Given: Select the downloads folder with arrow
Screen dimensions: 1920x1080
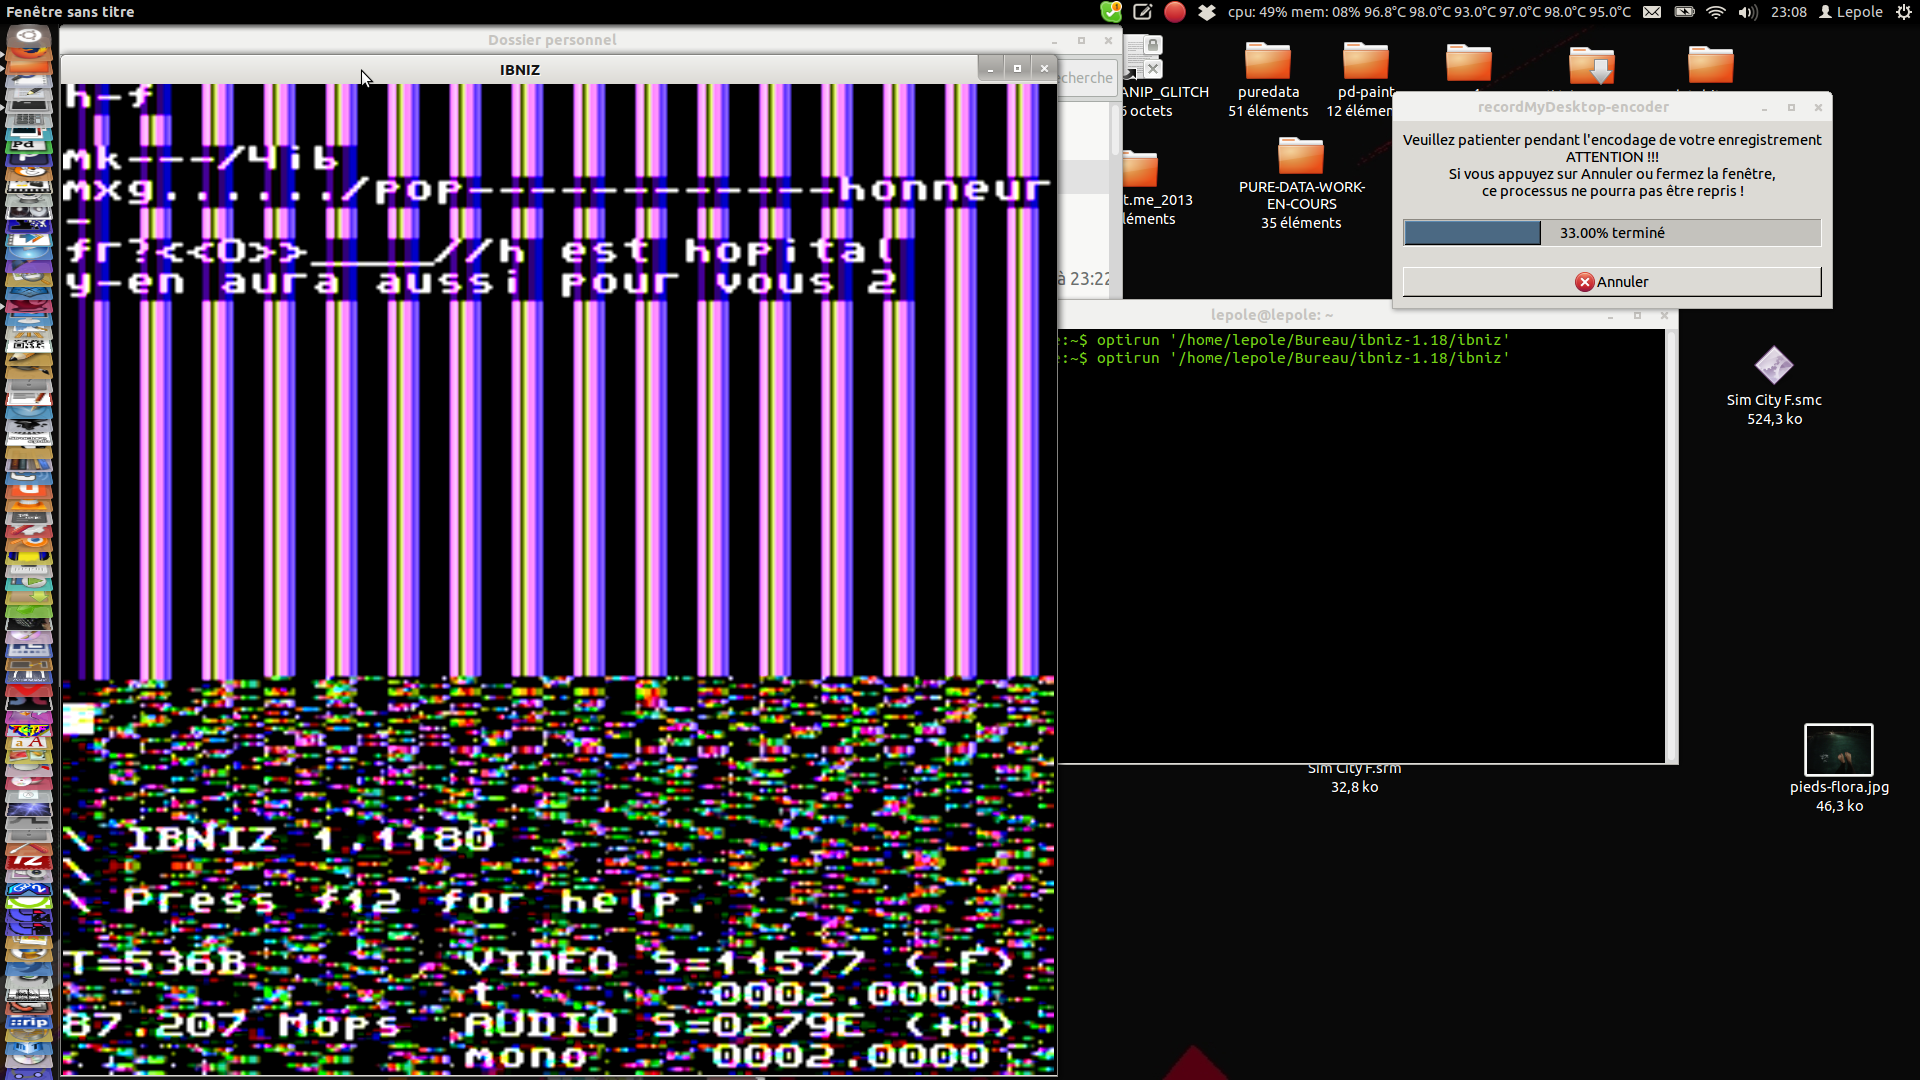Looking at the screenshot, I should pos(1591,66).
